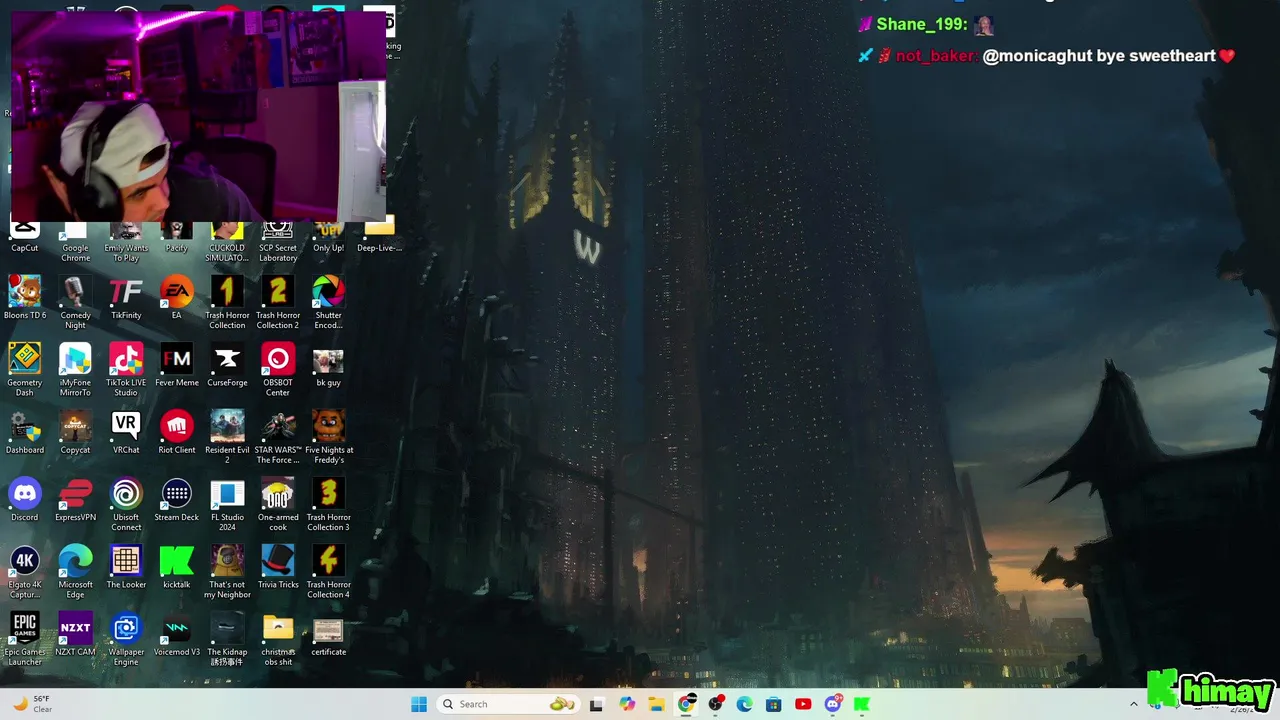Image resolution: width=1280 pixels, height=720 pixels.
Task: Select Trash Horror Collection 3 icon
Action: (x=328, y=505)
